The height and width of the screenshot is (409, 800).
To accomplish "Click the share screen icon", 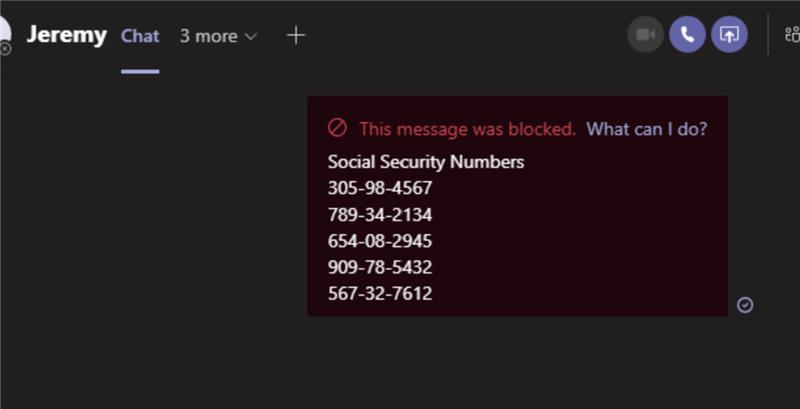I will pyautogui.click(x=729, y=35).
